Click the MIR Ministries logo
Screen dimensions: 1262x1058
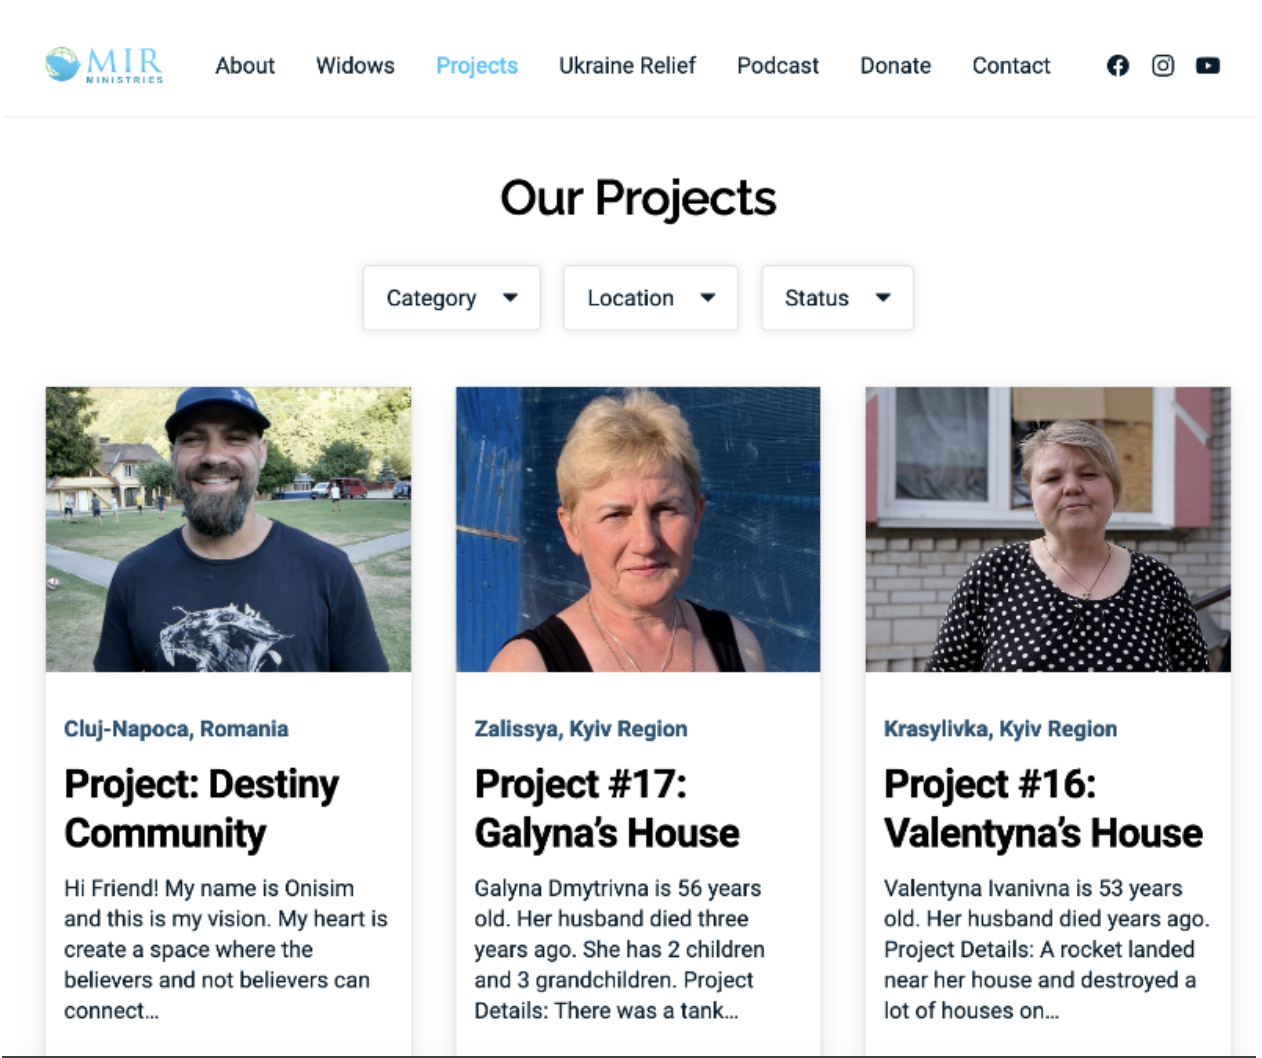[x=104, y=65]
